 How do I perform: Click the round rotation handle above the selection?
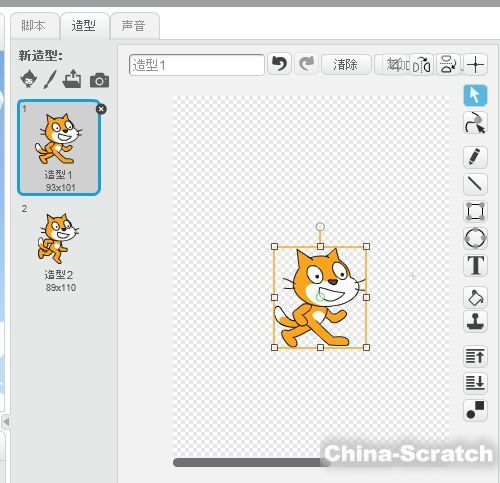tap(320, 227)
